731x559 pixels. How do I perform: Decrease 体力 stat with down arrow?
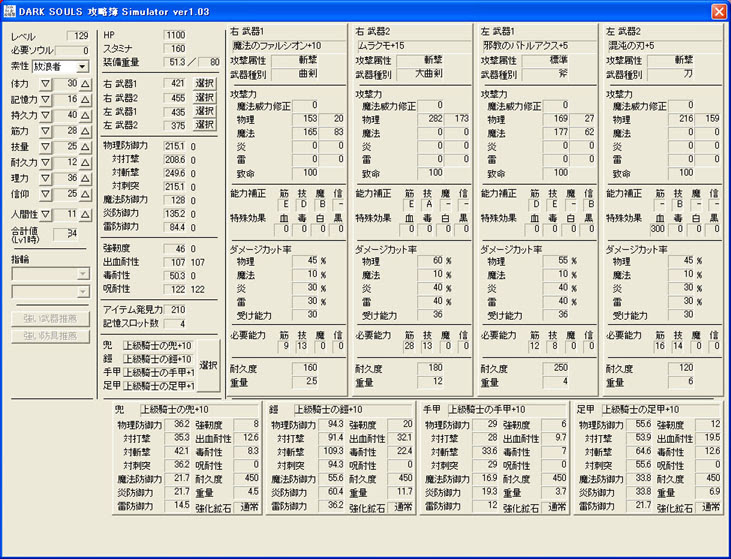[45, 84]
